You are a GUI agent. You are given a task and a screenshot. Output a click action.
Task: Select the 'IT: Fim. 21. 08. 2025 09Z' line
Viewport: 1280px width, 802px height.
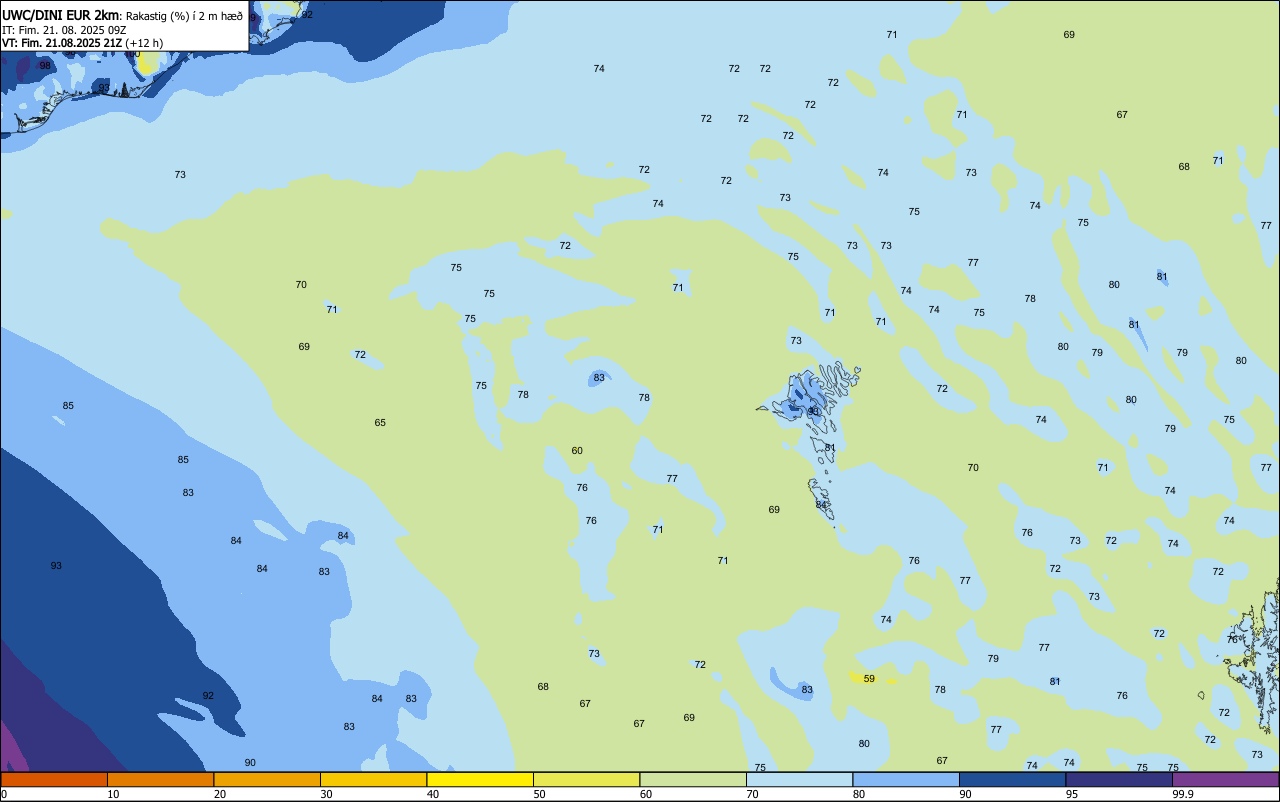[64, 30]
